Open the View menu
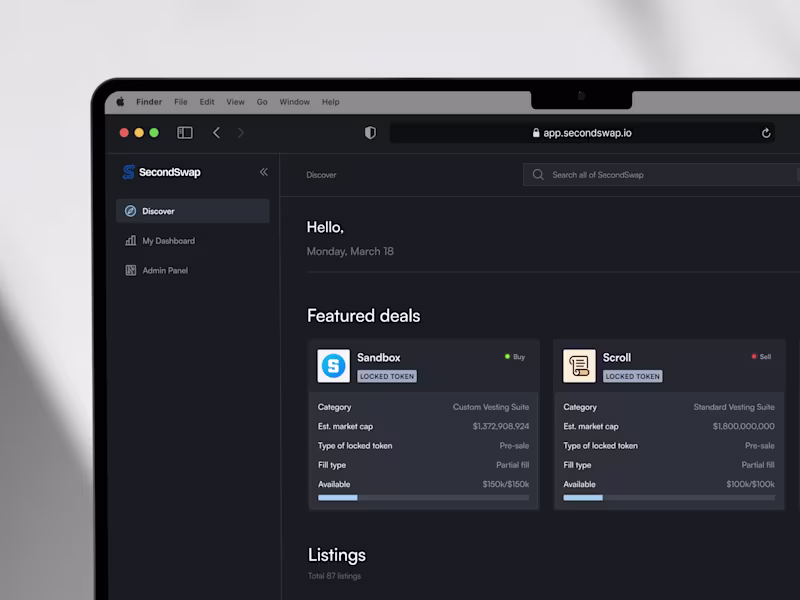The image size is (800, 600). 235,102
